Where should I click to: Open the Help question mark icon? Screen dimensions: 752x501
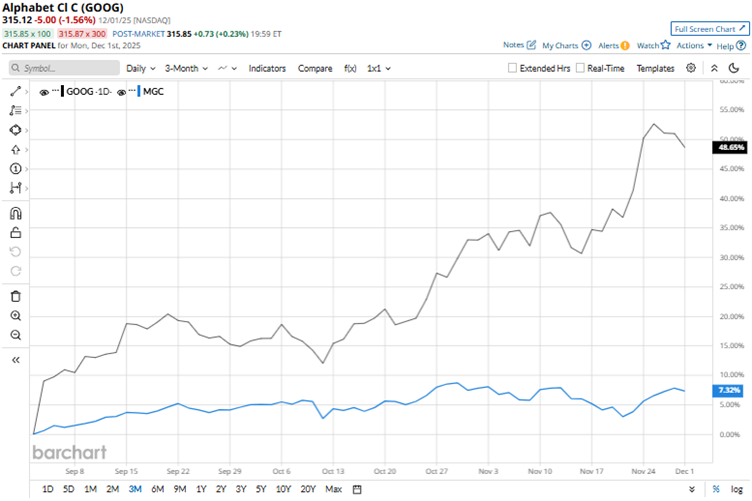pyautogui.click(x=741, y=46)
